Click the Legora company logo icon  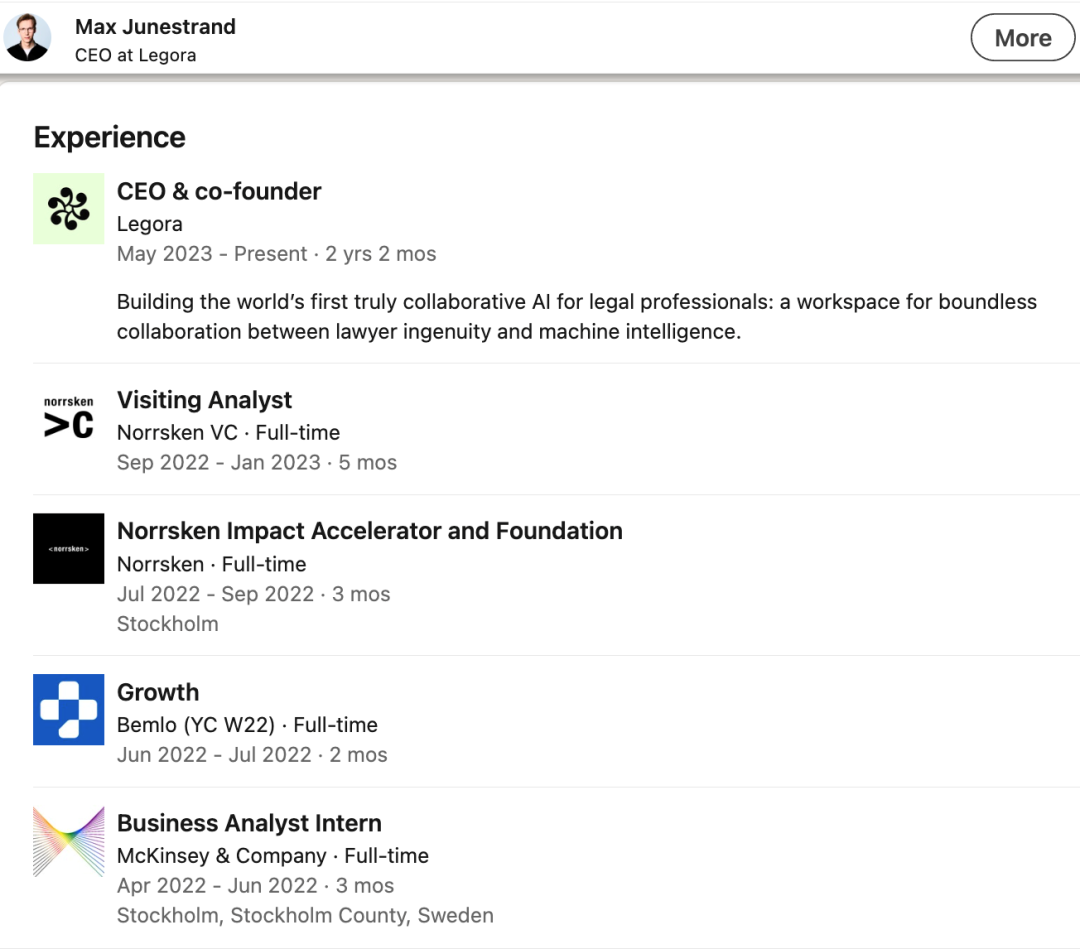coord(69,209)
